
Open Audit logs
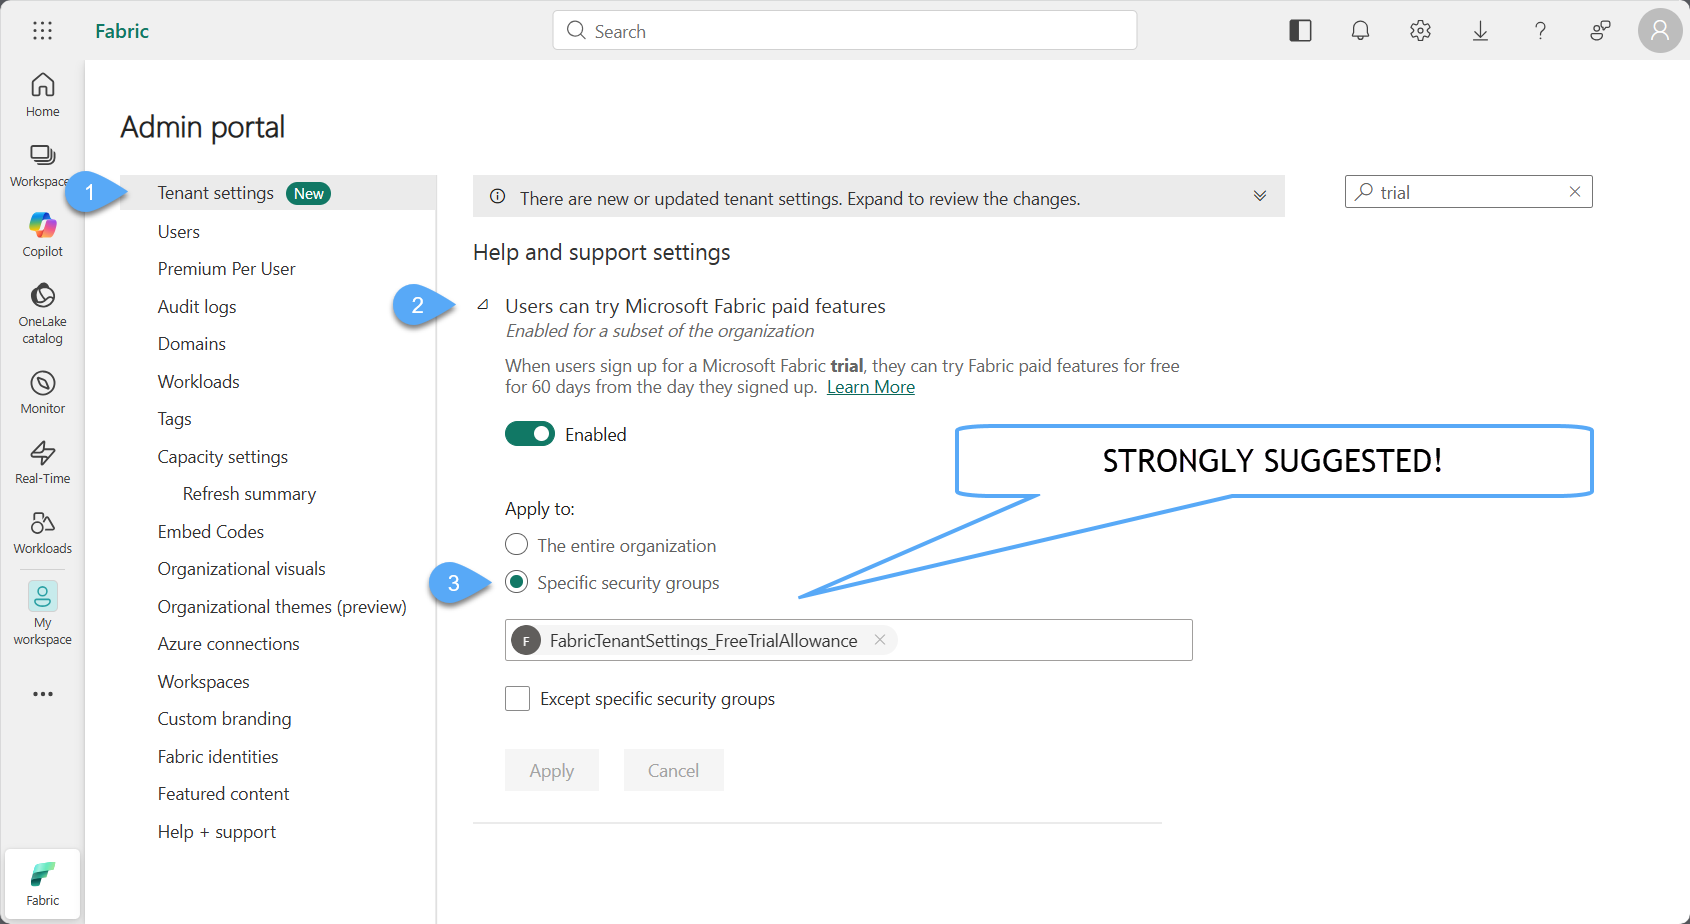pyautogui.click(x=197, y=307)
